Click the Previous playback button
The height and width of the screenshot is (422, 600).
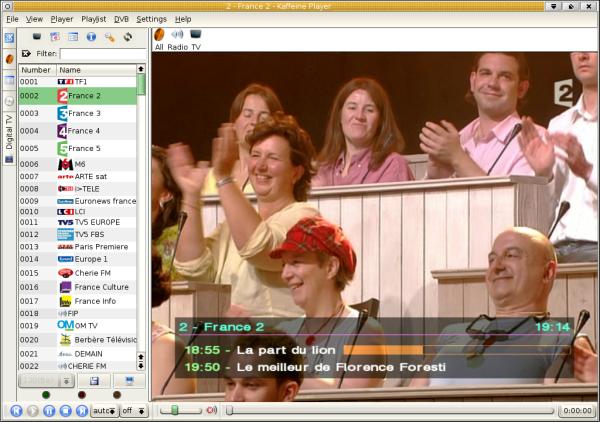click(x=16, y=411)
